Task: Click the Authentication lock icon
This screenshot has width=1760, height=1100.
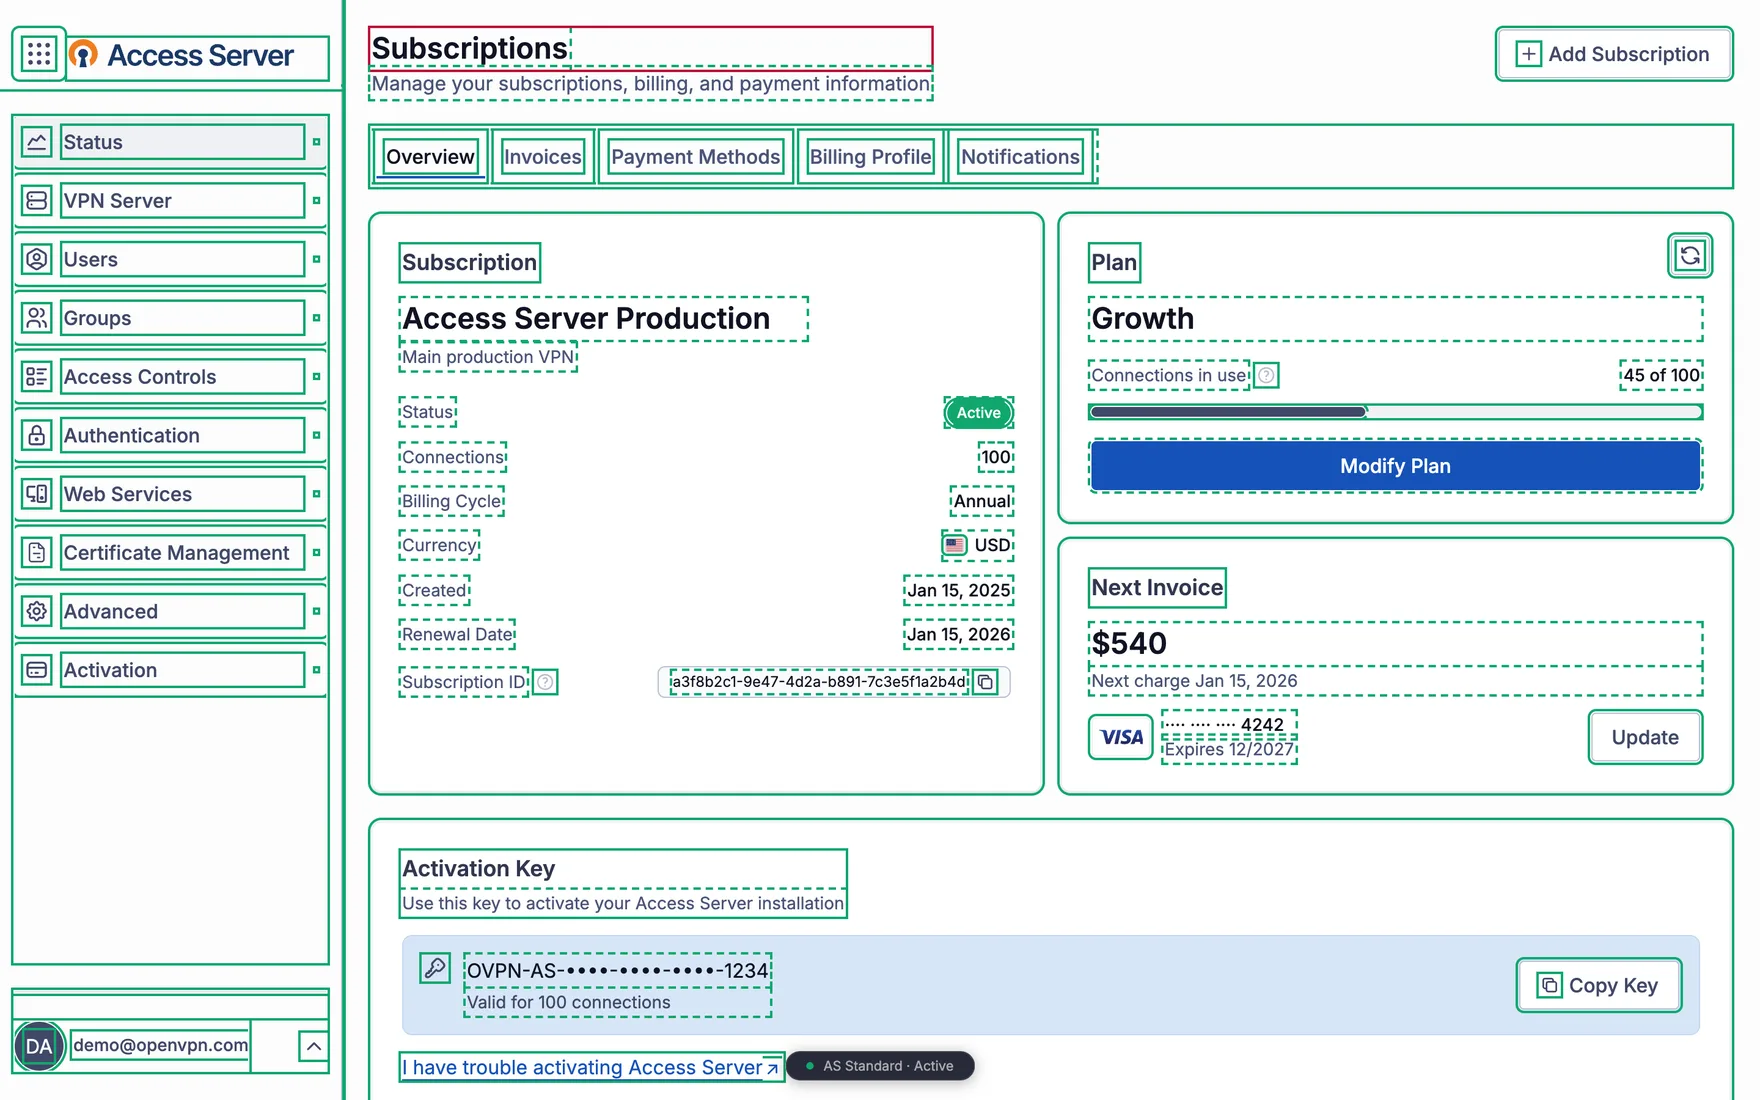Action: (37, 435)
